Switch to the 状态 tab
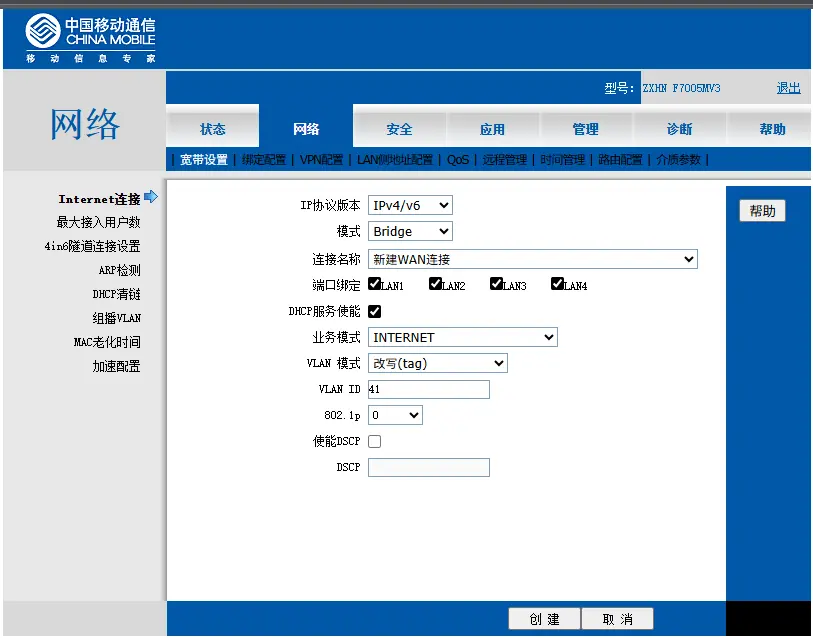The width and height of the screenshot is (813, 638). point(213,129)
